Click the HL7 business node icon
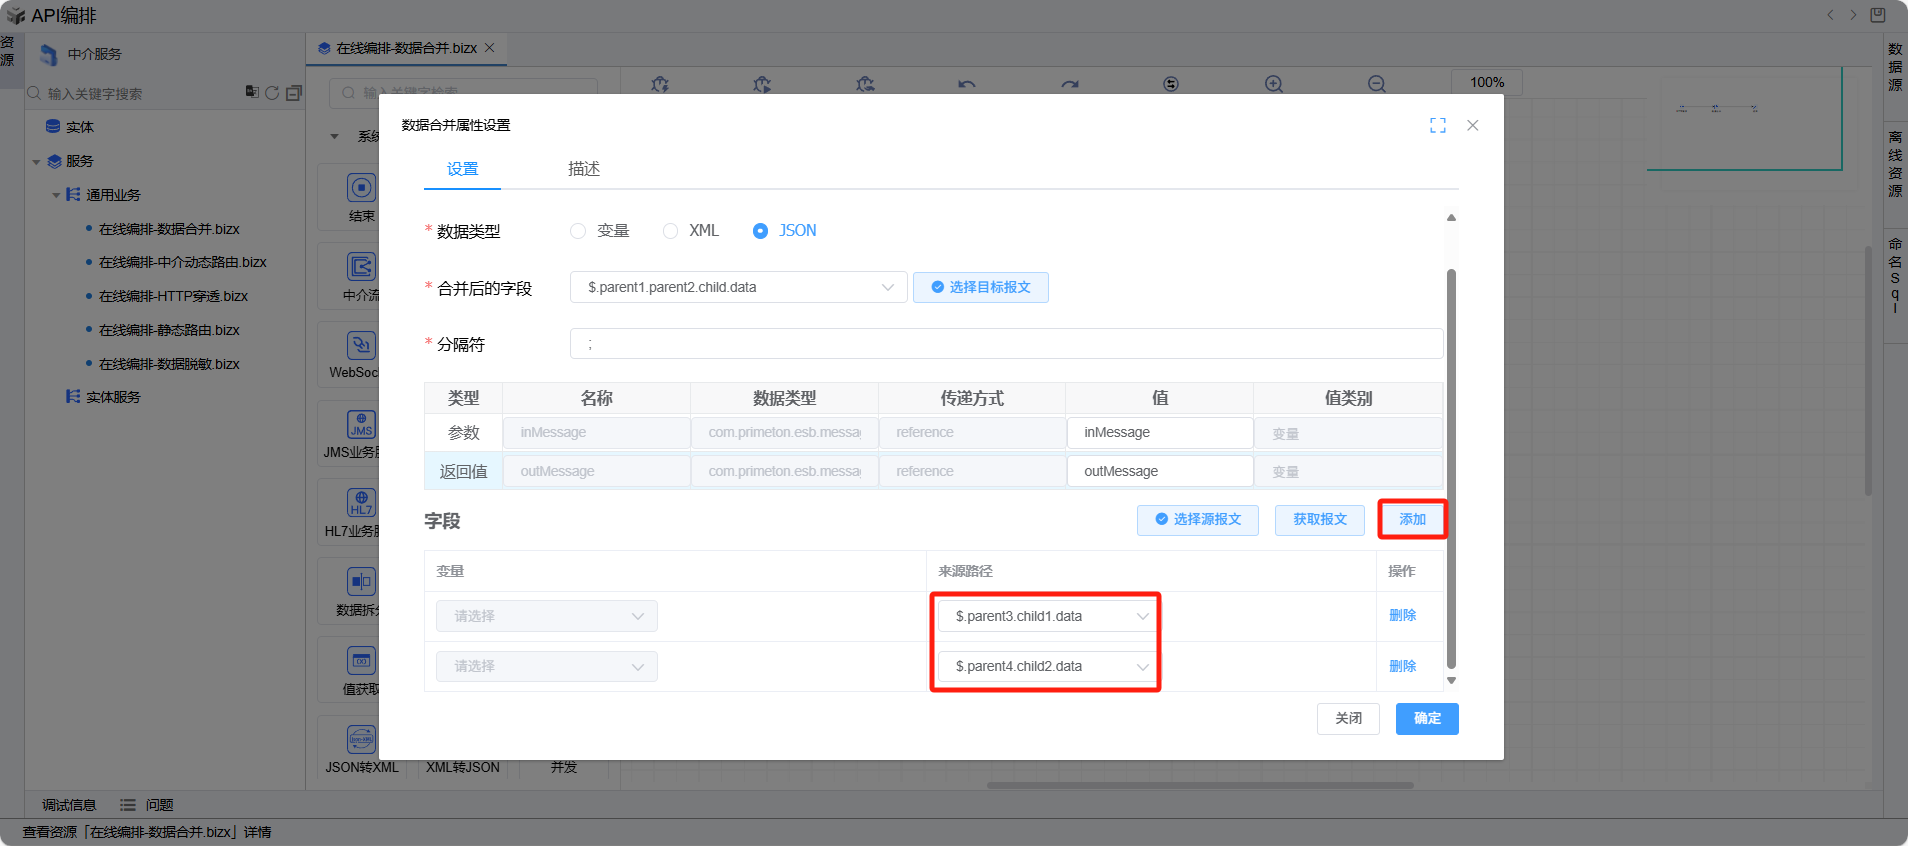This screenshot has width=1908, height=846. tap(361, 503)
